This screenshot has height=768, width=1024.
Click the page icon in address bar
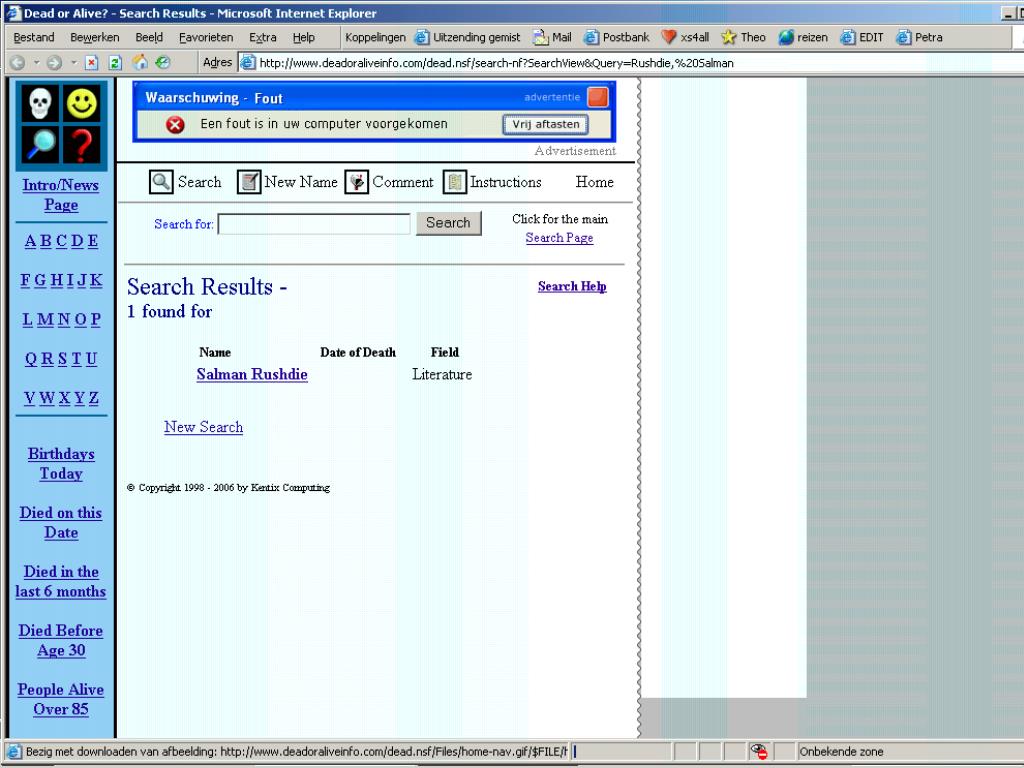[x=248, y=63]
